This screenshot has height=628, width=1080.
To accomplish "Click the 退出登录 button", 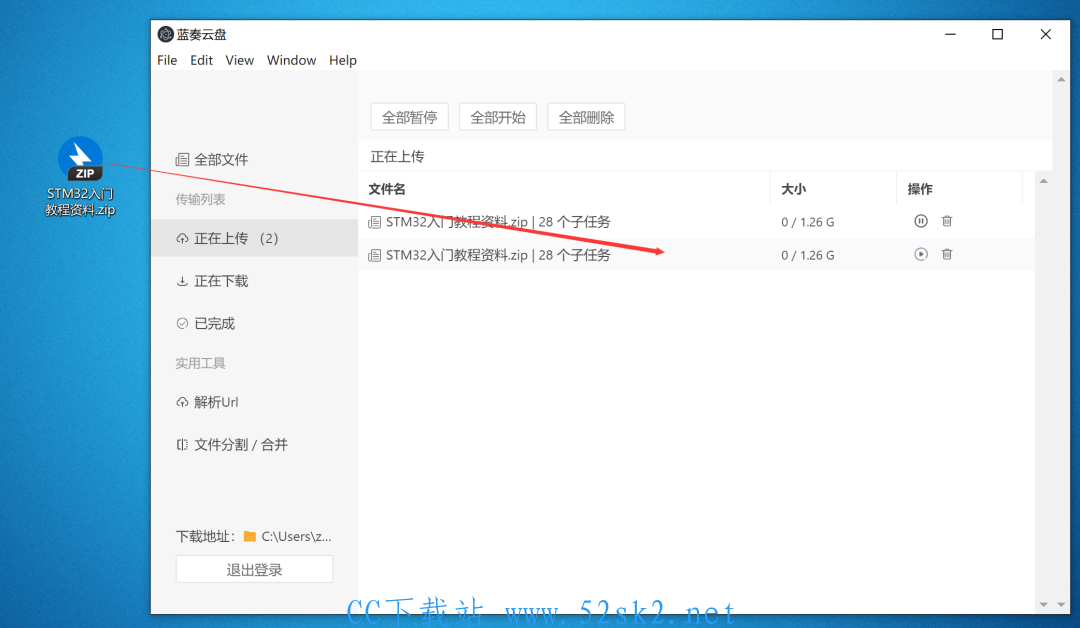I will point(254,569).
